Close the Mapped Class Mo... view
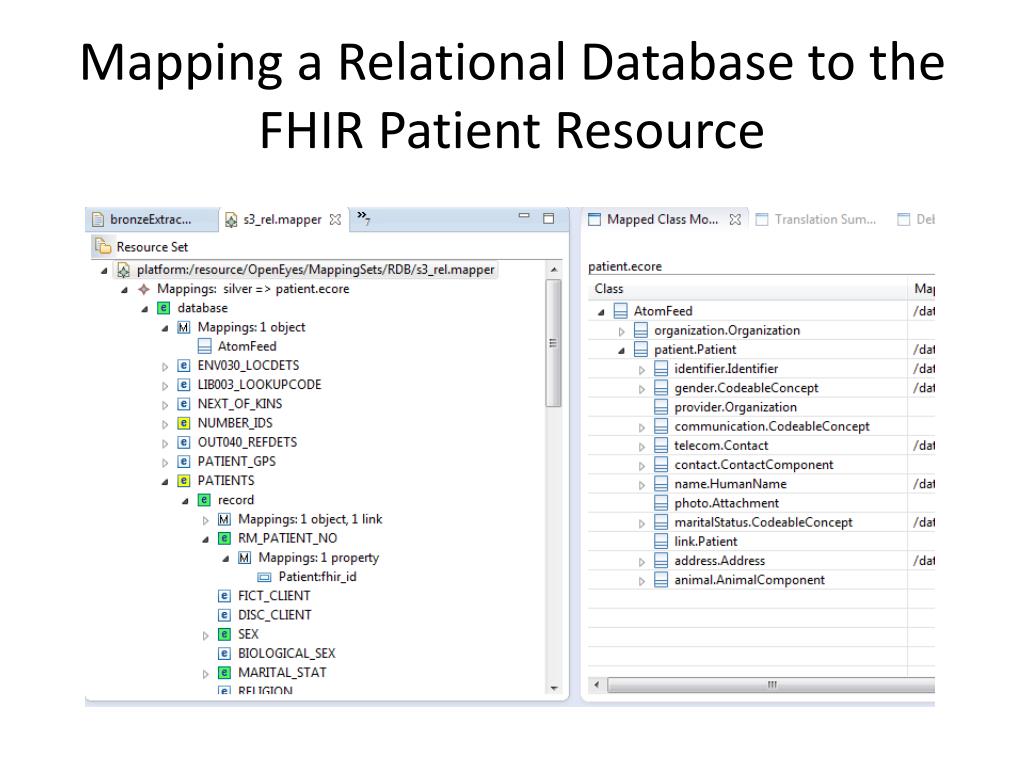 (x=735, y=219)
